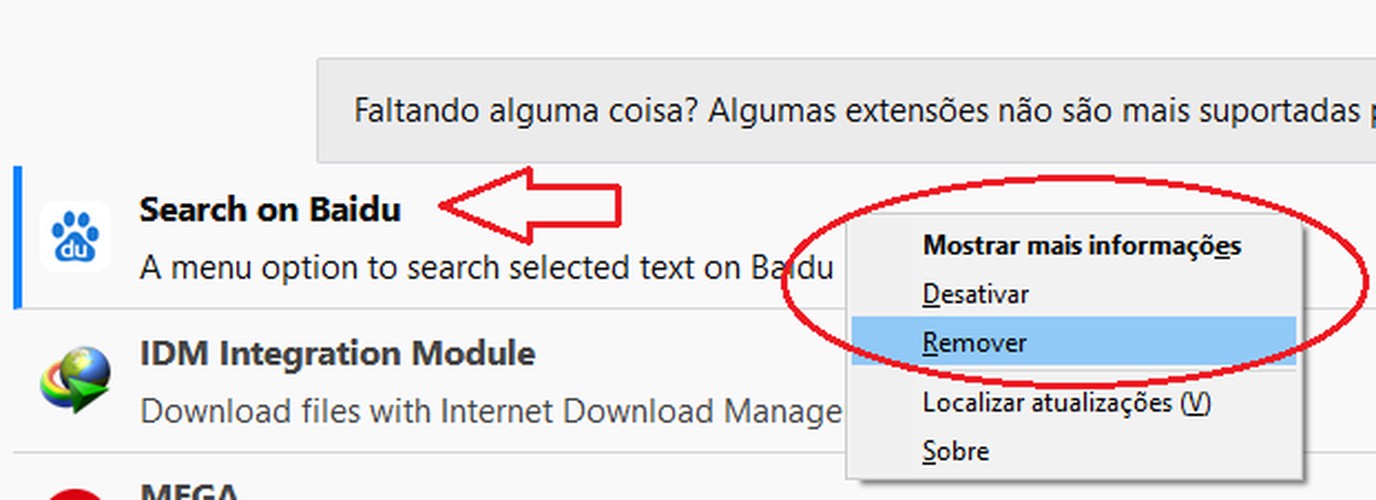Select the highlighted 'Remover' menu entry
Screen dimensions: 1376x500
click(1074, 342)
